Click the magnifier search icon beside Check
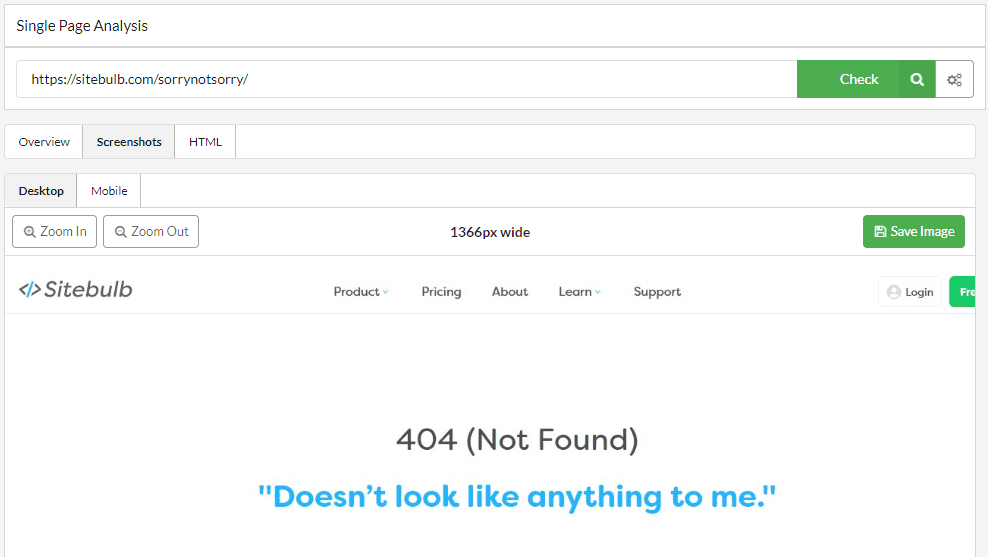 tap(917, 79)
